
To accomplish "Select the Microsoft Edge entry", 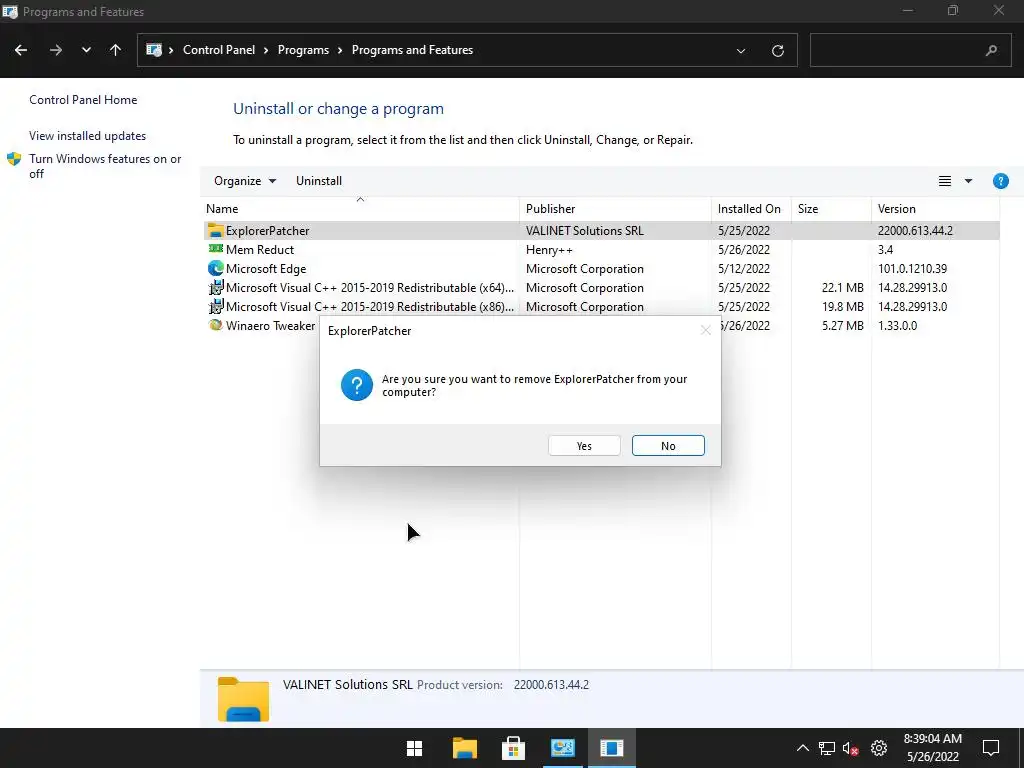I will 601,268.
